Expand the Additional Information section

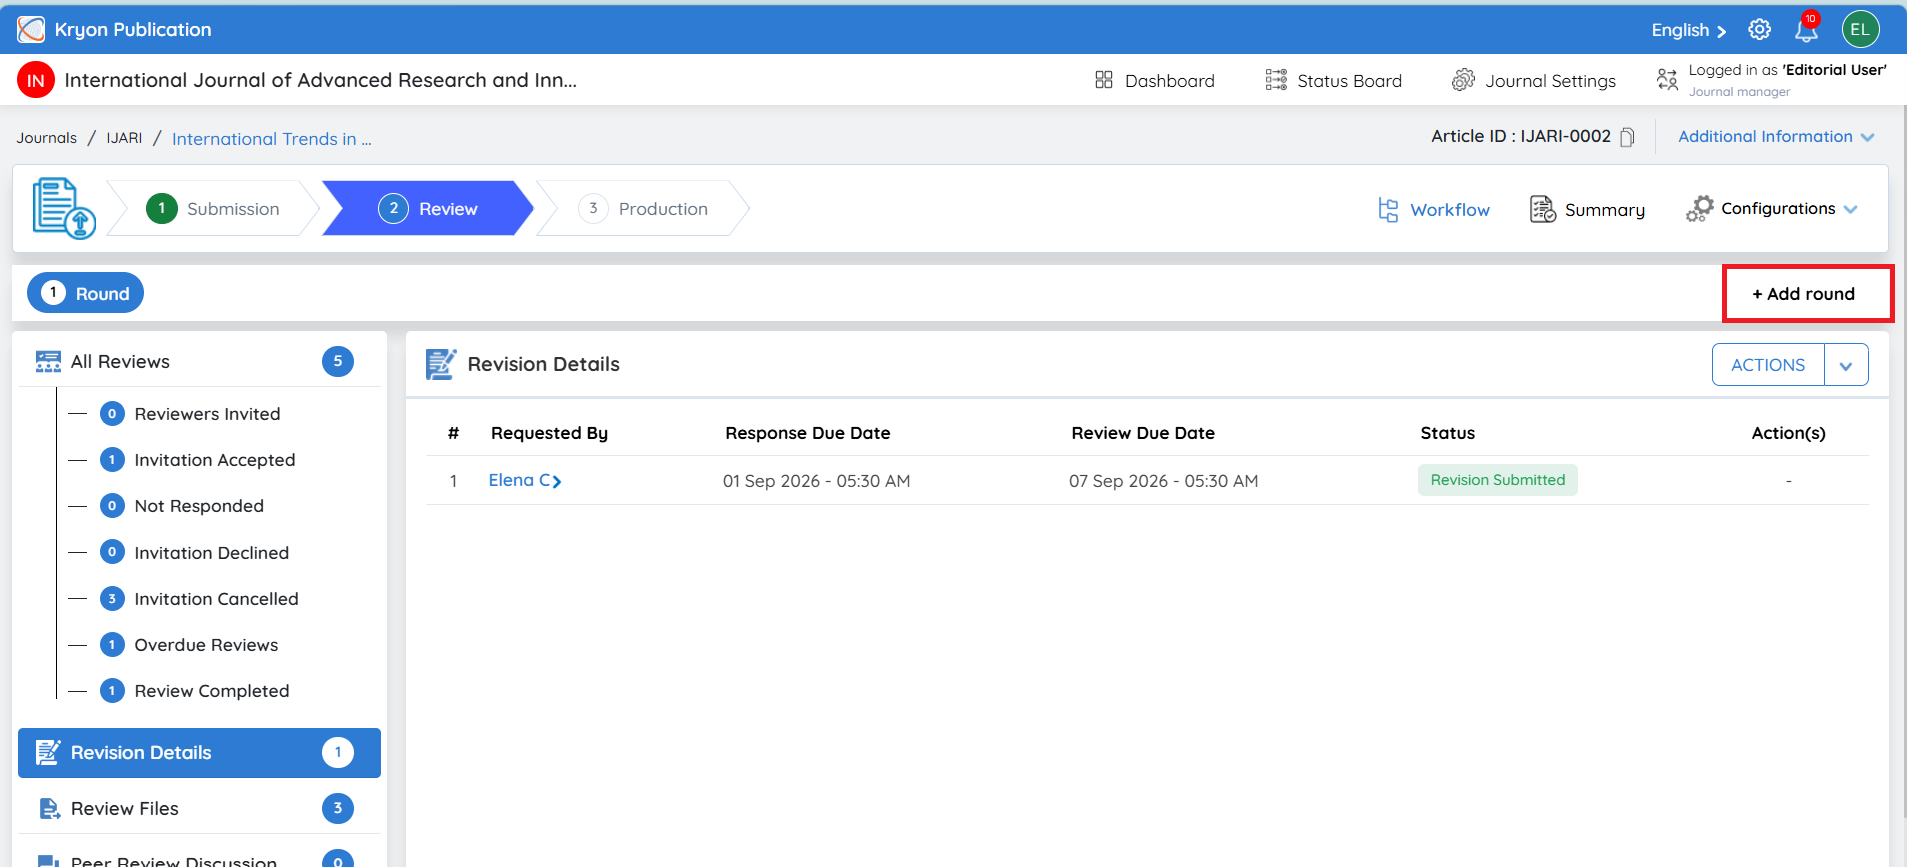click(1776, 137)
